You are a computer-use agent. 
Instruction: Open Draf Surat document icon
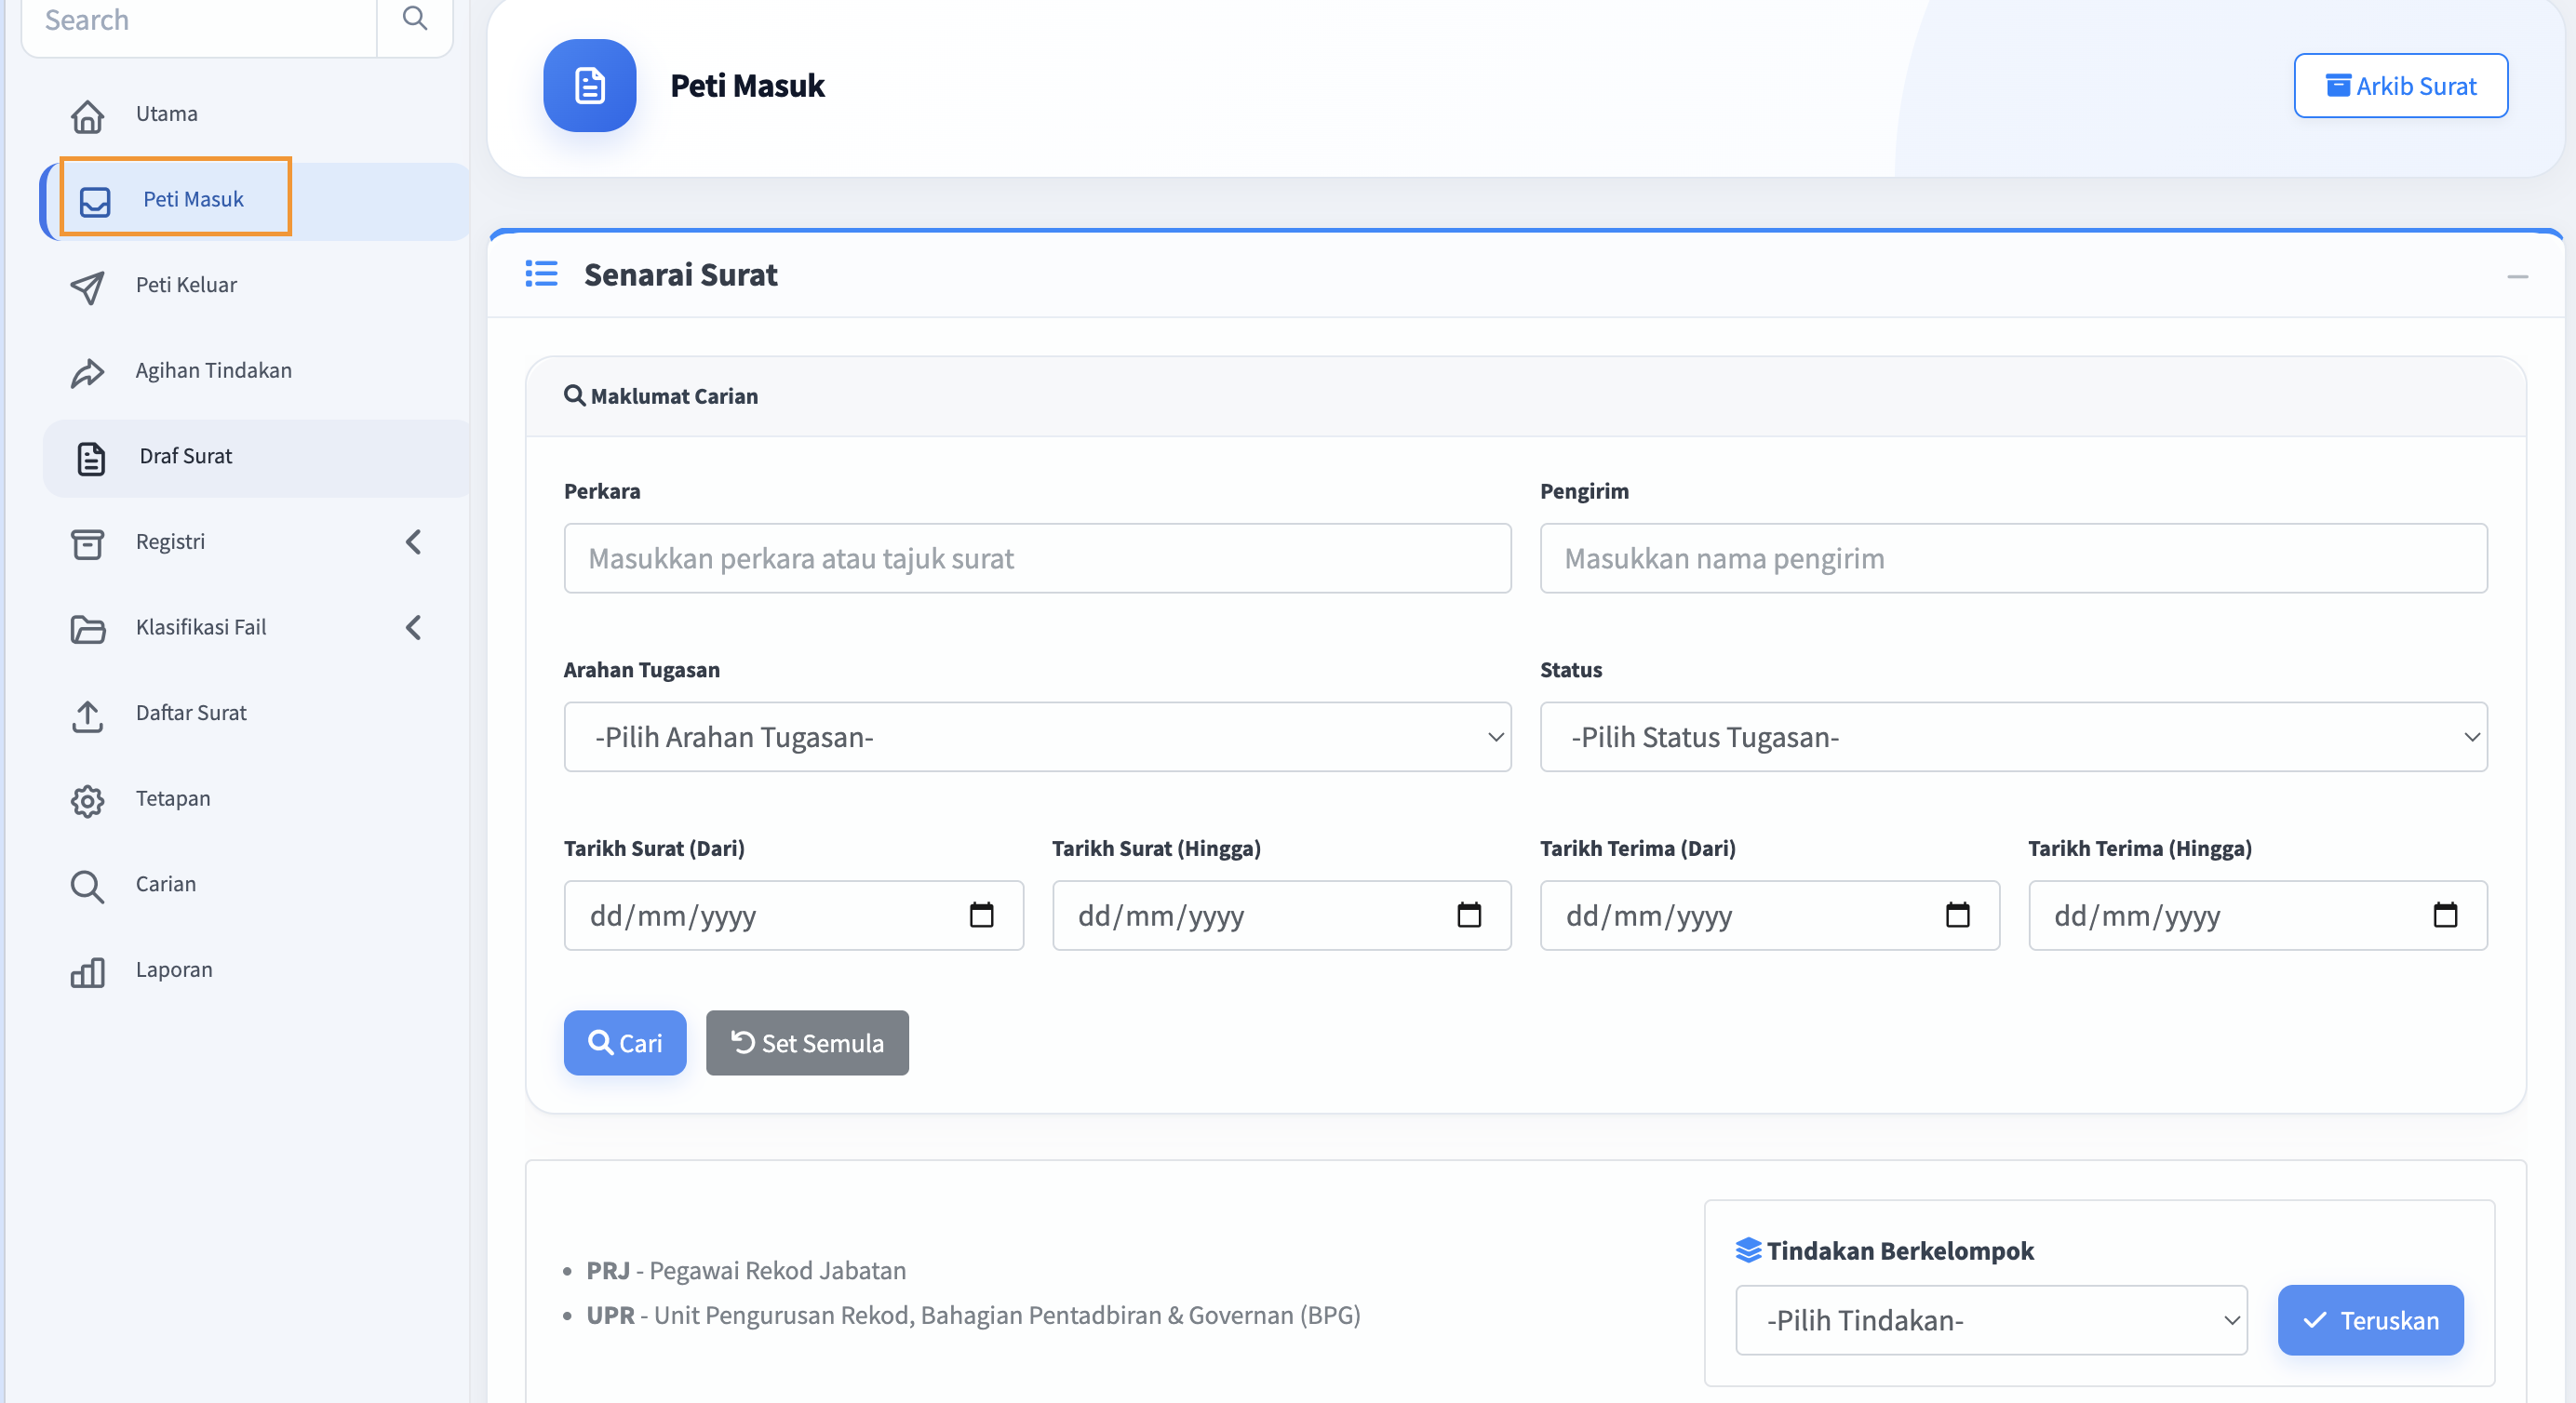pos(91,458)
